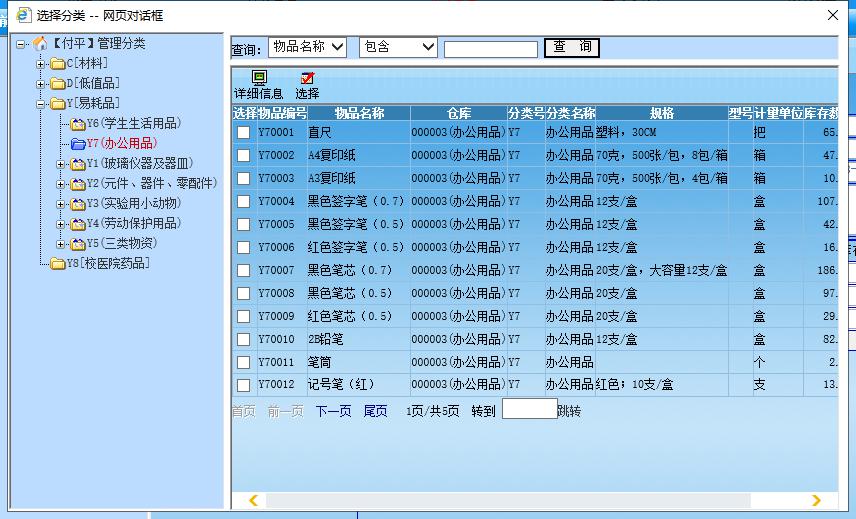Jump to 尾页 last page
The image size is (856, 519).
(x=376, y=411)
